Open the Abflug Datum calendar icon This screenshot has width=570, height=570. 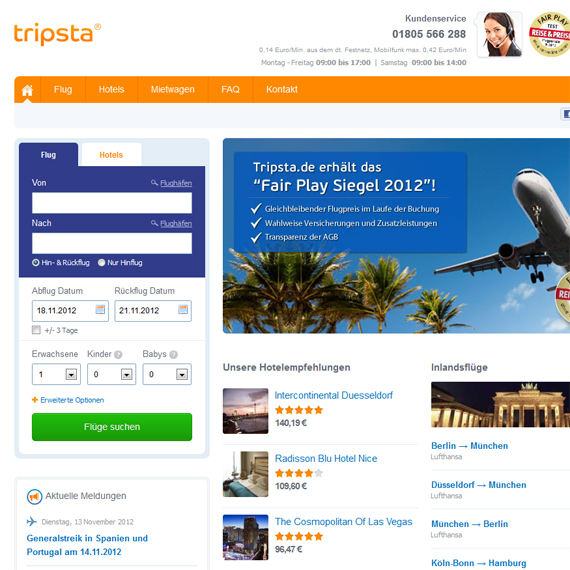tap(100, 309)
